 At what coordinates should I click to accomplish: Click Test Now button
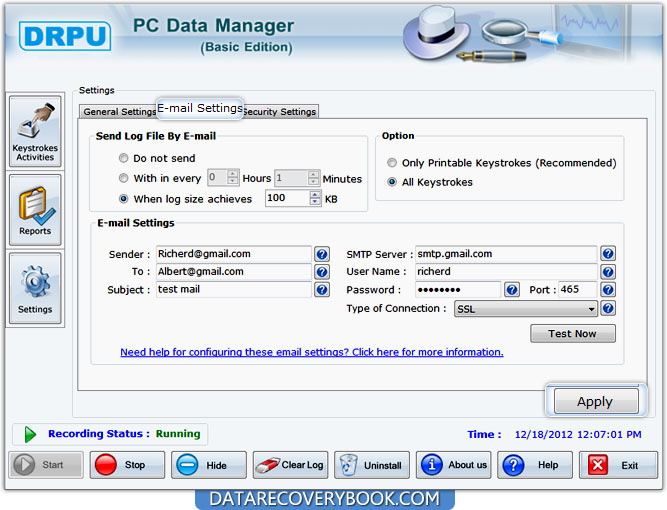[x=573, y=333]
